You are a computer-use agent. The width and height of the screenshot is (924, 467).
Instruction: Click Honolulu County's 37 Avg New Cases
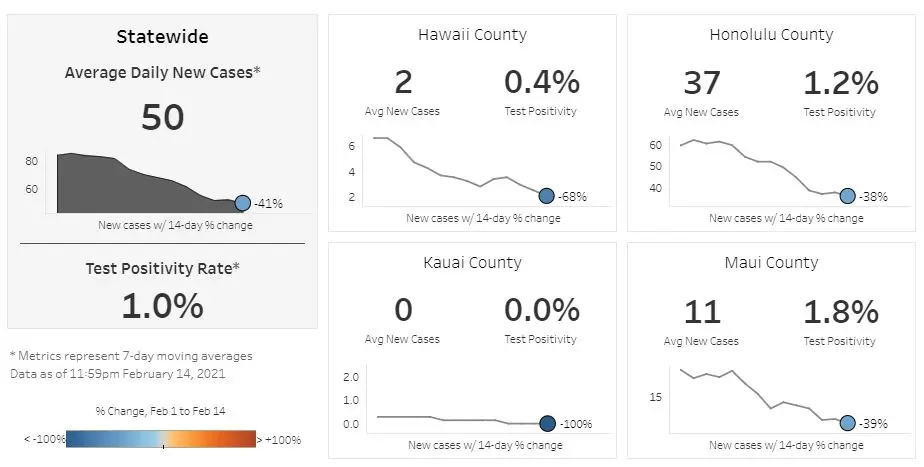pos(702,83)
